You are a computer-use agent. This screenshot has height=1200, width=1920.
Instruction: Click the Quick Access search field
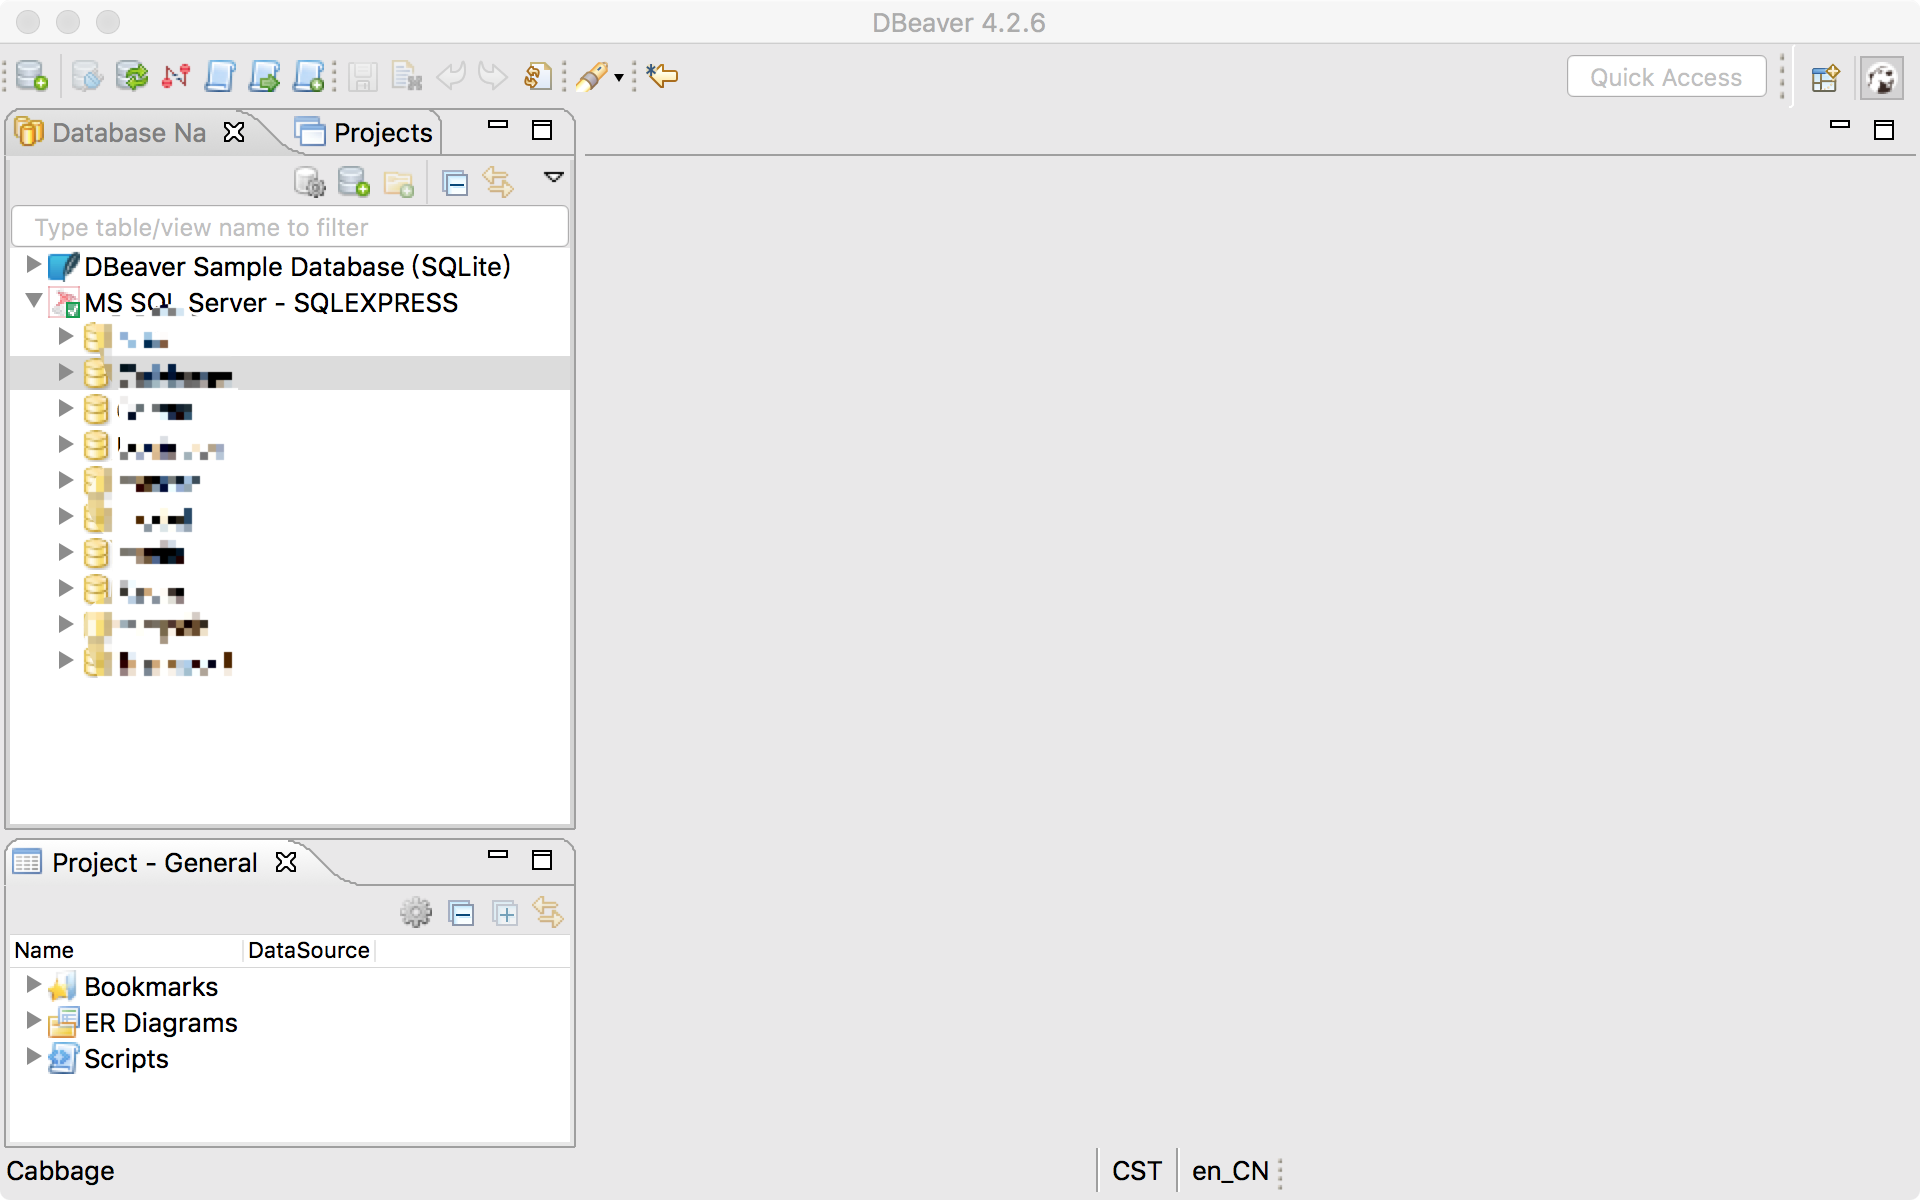pos(1666,77)
